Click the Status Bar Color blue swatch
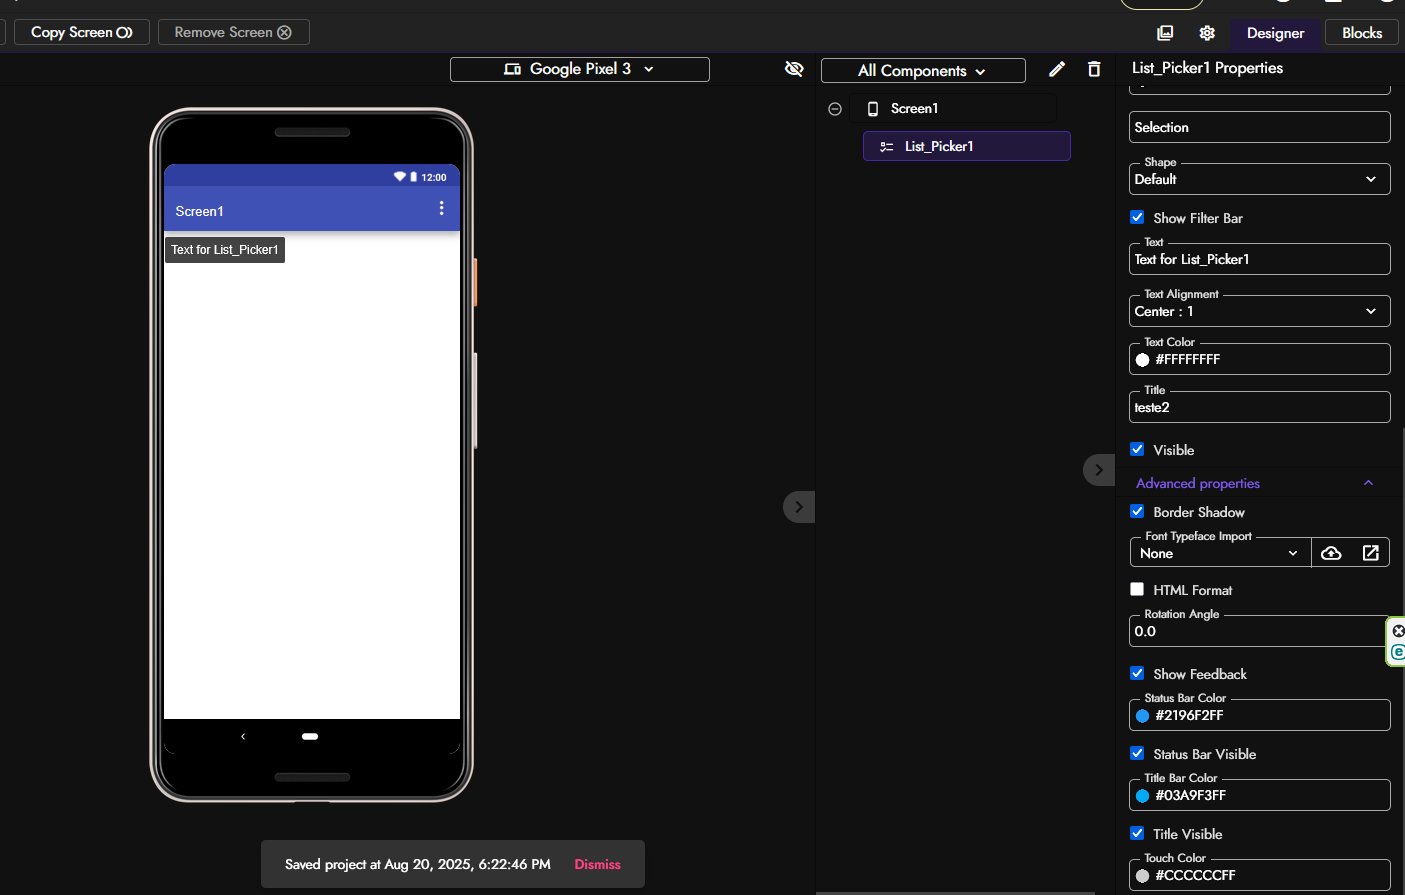The height and width of the screenshot is (895, 1405). [x=1143, y=716]
